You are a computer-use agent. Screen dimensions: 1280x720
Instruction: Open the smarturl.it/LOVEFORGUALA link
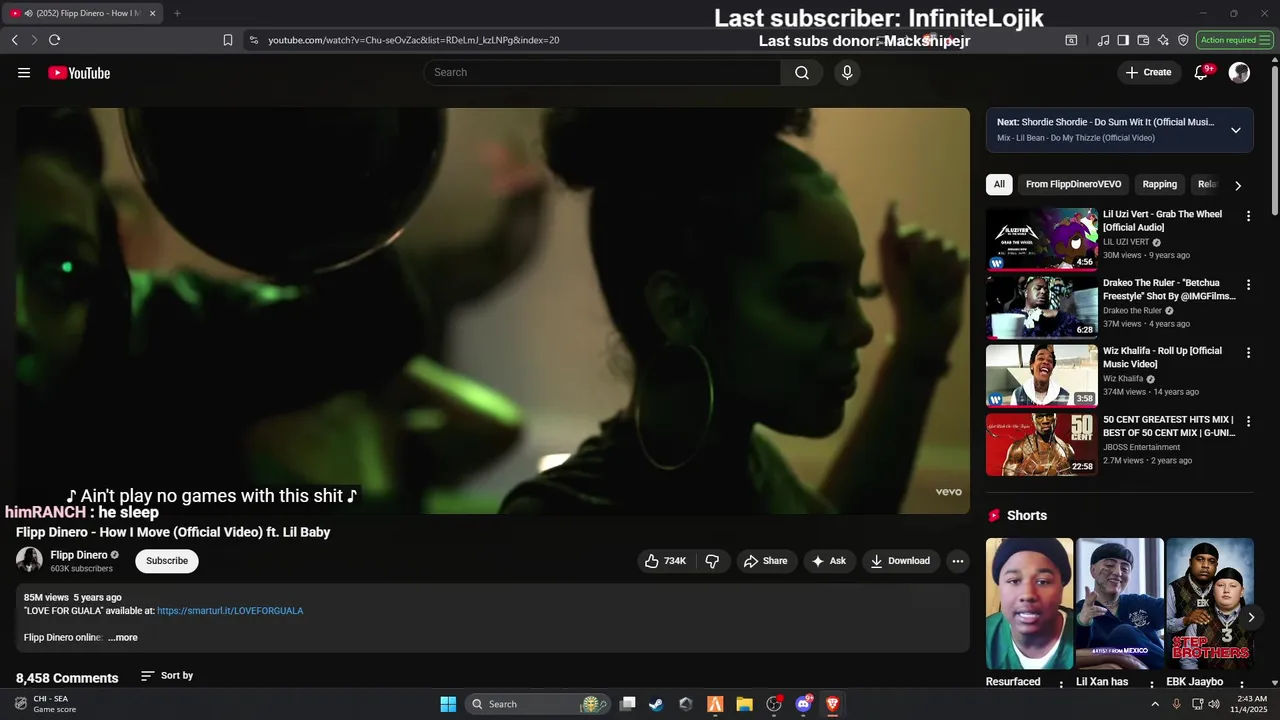tap(230, 611)
